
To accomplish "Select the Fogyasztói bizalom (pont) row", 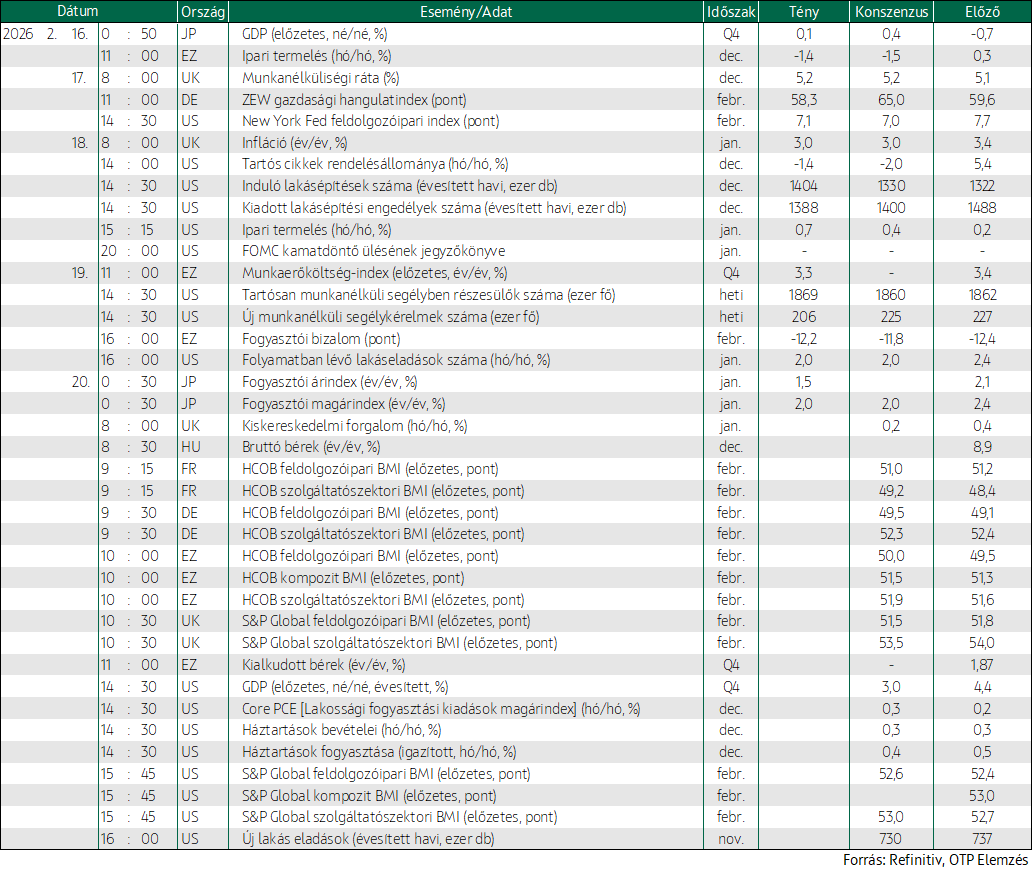I will tap(516, 339).
